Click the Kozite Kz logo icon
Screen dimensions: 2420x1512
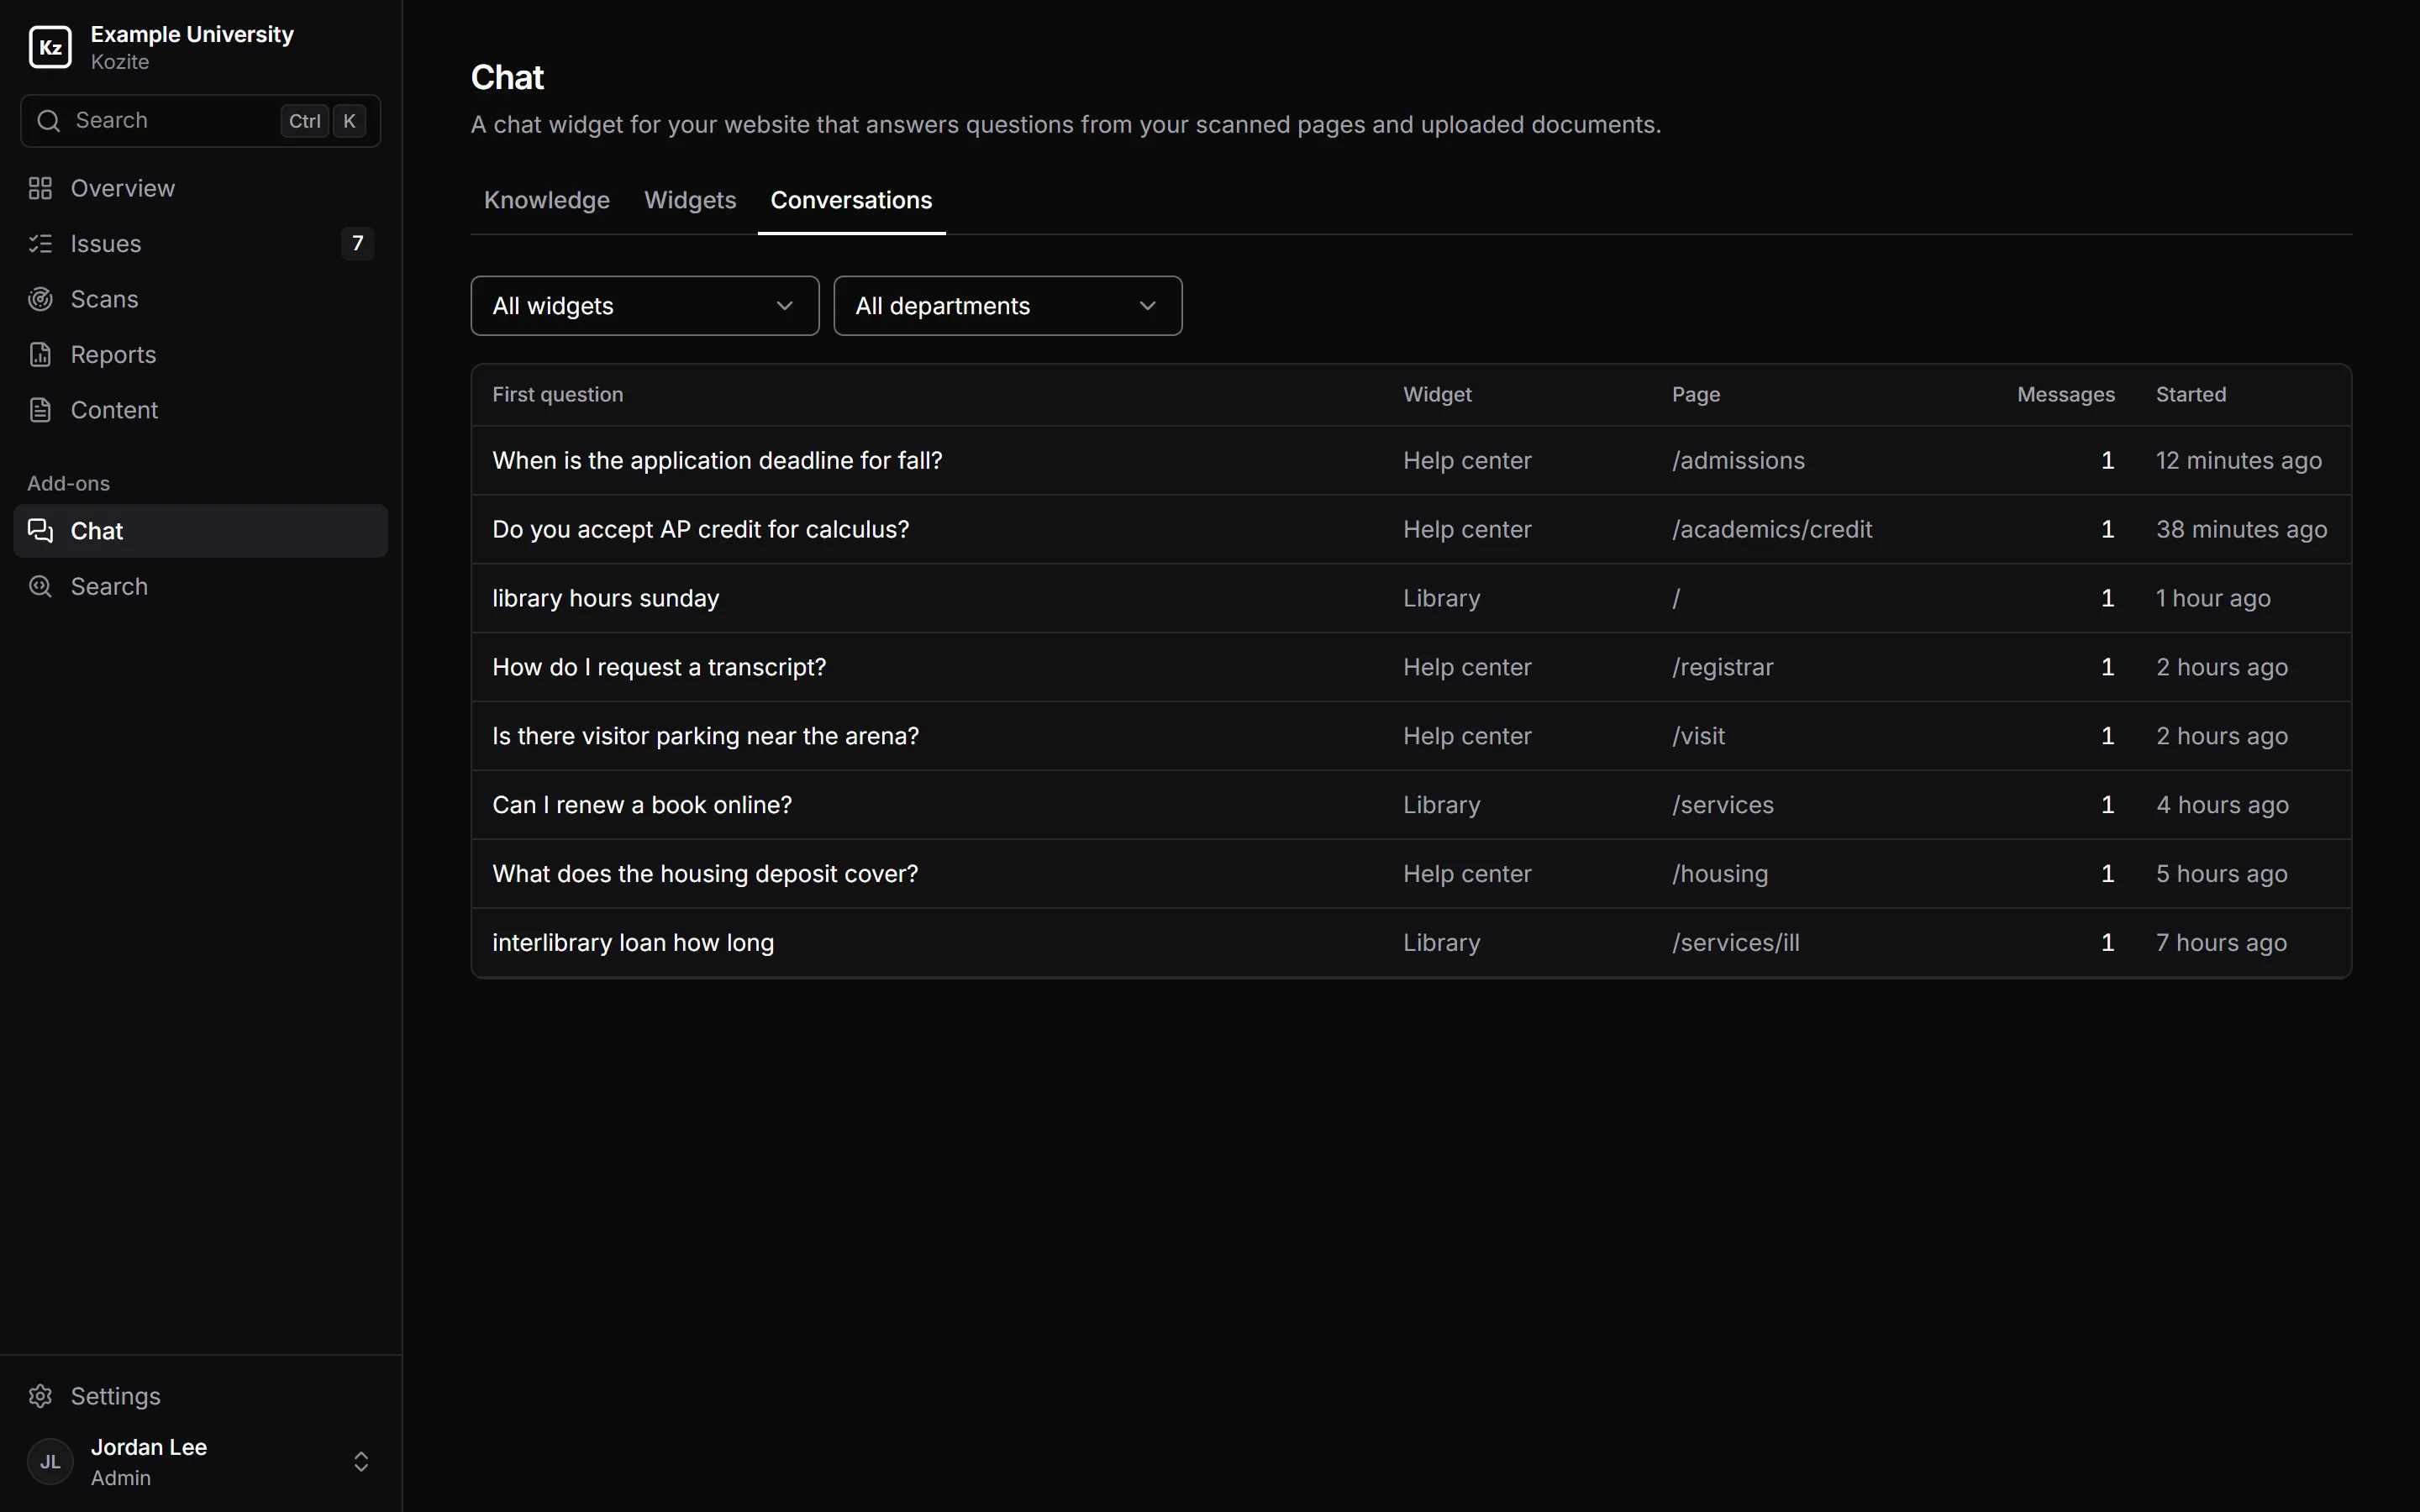point(50,47)
